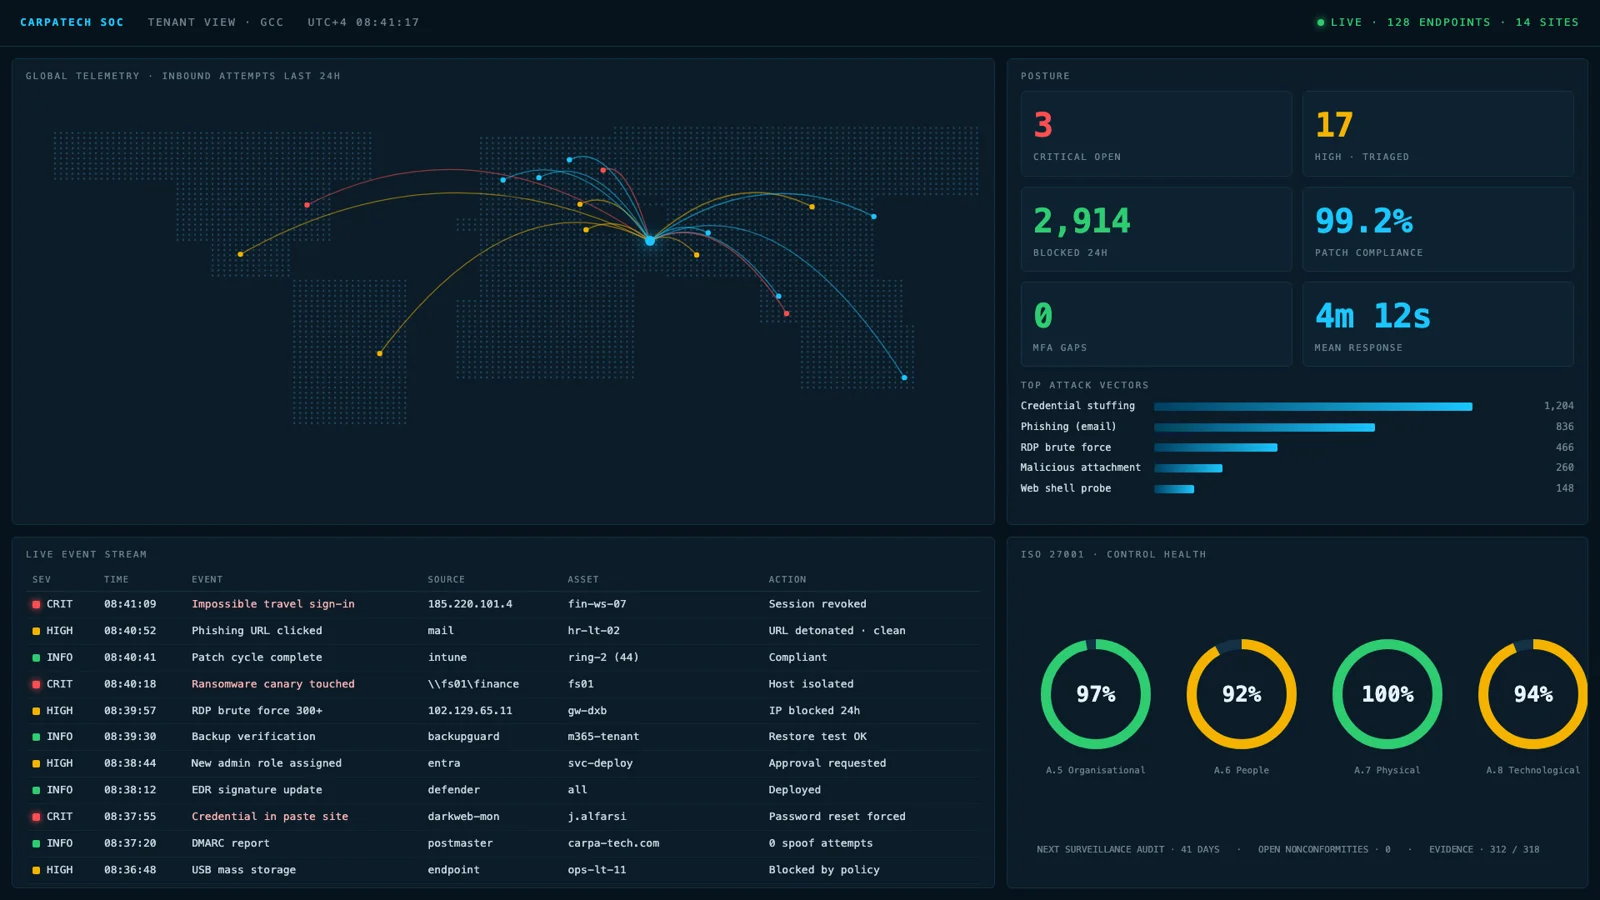Click the yellow severity dot for RDP brute force 300+
Image resolution: width=1600 pixels, height=900 pixels.
(x=36, y=711)
